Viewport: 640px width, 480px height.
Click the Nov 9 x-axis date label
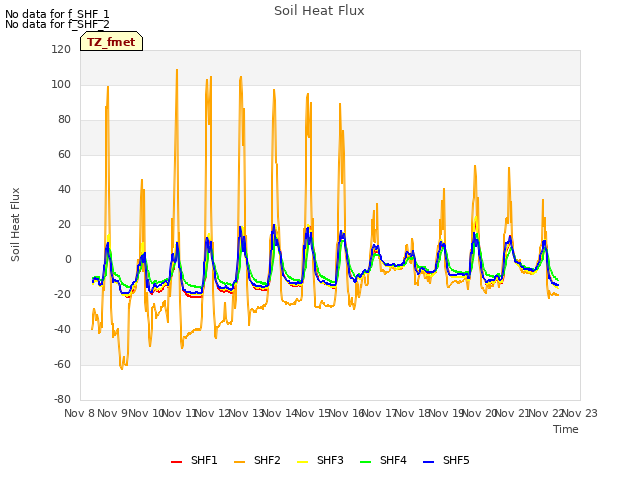tap(113, 413)
